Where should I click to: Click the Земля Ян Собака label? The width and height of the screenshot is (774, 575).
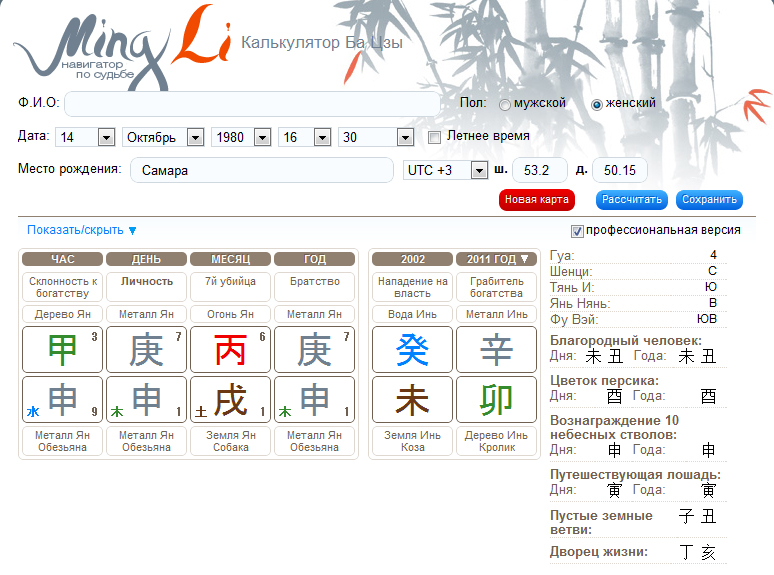click(x=231, y=441)
